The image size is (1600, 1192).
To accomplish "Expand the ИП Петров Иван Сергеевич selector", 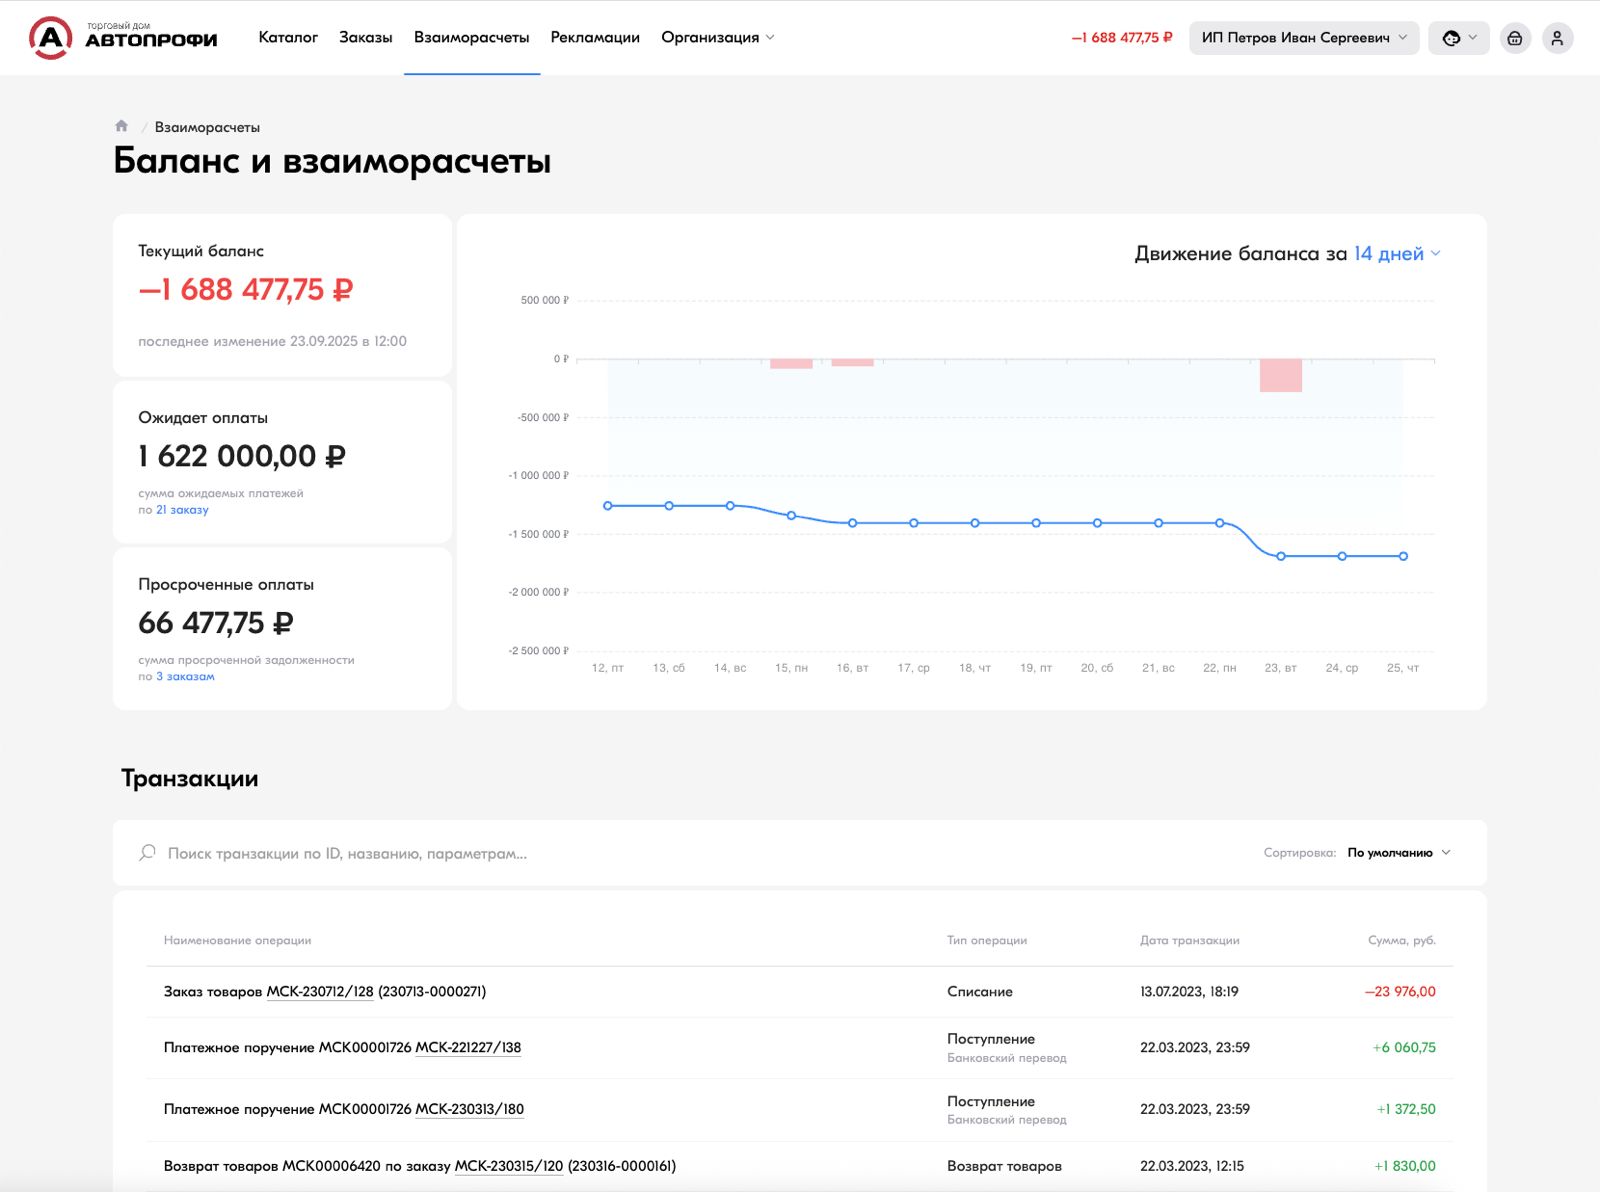I will click(1303, 38).
